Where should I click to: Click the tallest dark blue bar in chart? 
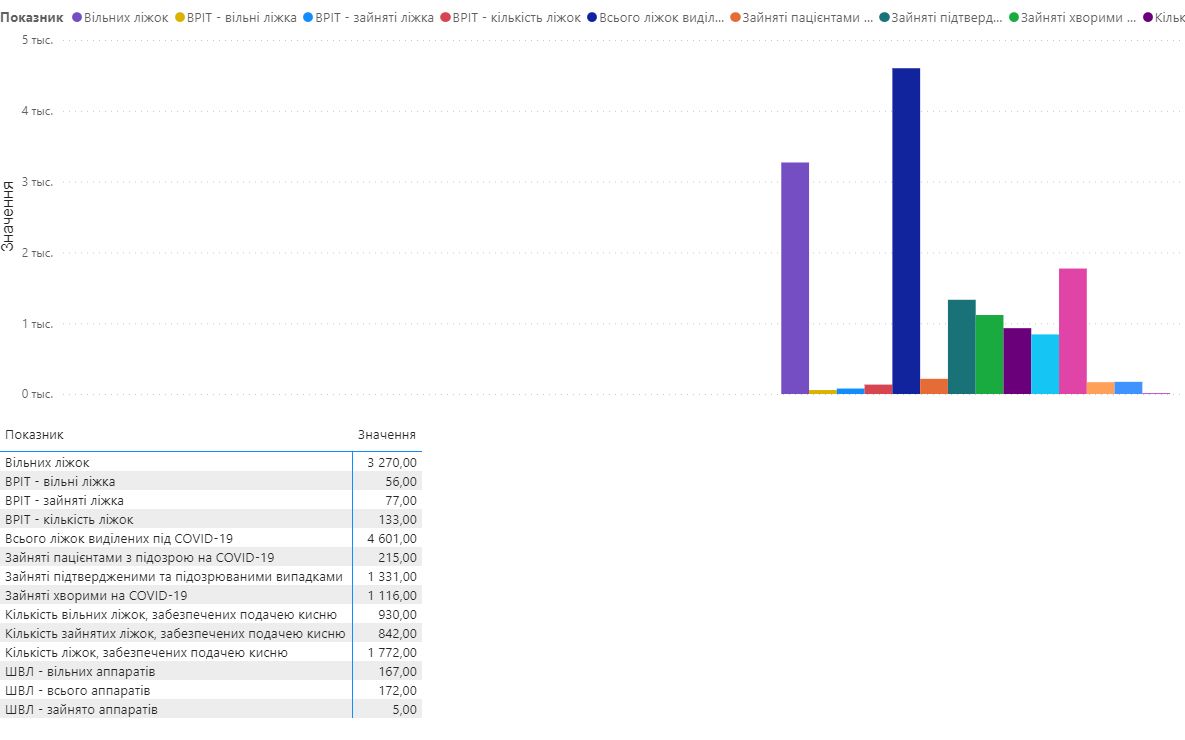click(x=906, y=231)
